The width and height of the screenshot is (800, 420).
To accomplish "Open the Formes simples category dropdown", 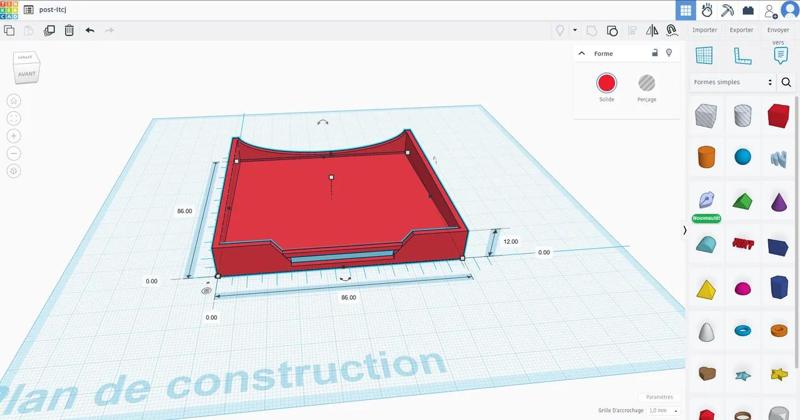I will [x=733, y=82].
